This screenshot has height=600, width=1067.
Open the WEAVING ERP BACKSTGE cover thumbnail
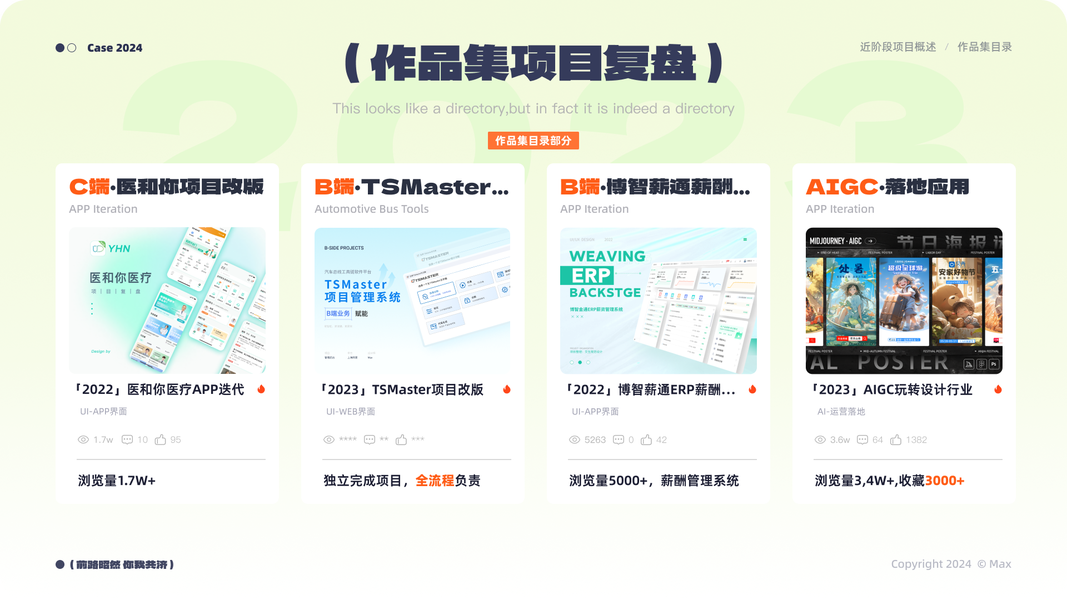click(658, 301)
